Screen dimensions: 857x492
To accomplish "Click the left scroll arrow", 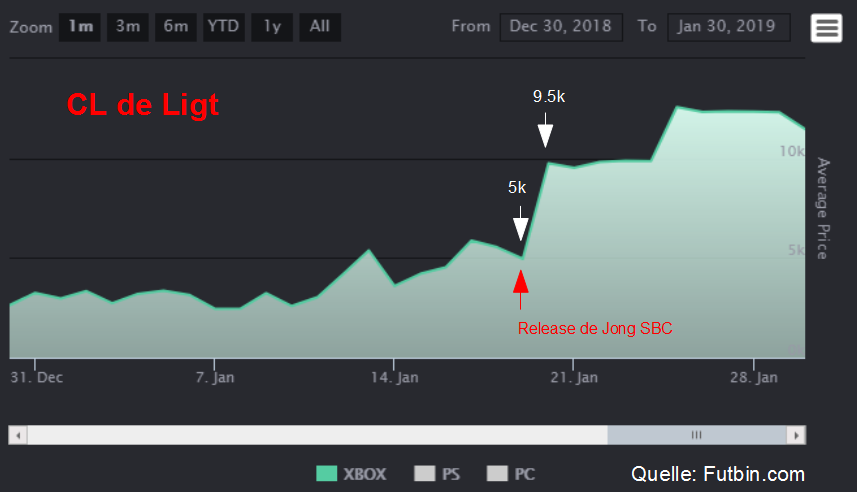I will [x=18, y=435].
